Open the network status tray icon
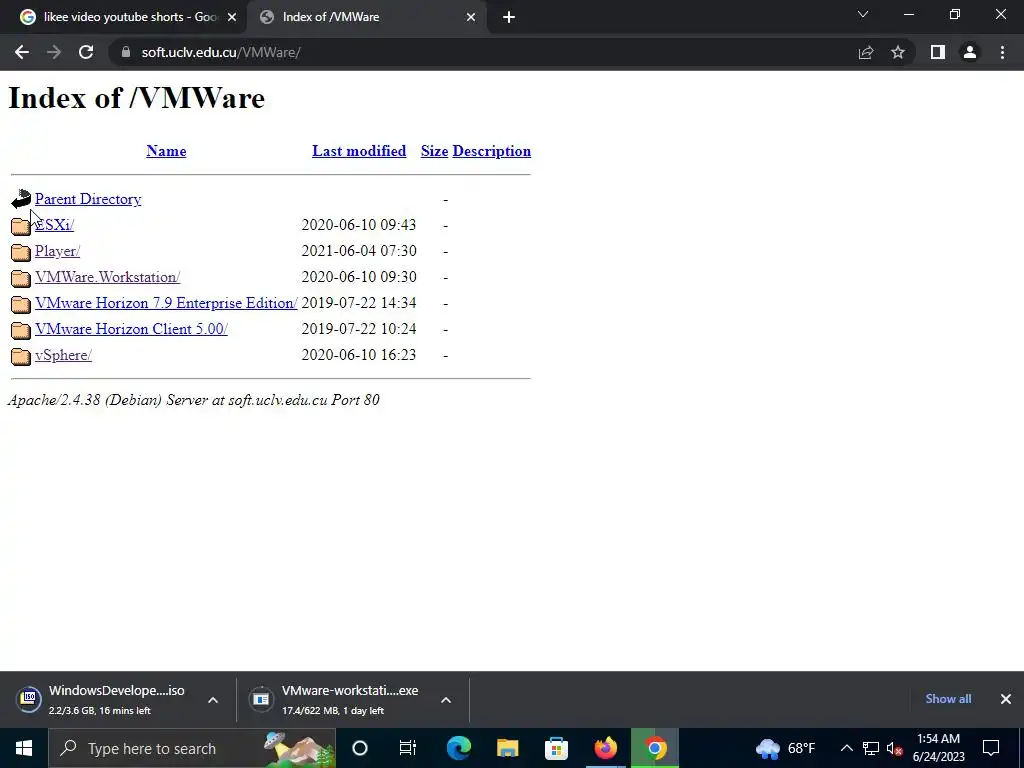The height and width of the screenshot is (768, 1024). (x=871, y=748)
